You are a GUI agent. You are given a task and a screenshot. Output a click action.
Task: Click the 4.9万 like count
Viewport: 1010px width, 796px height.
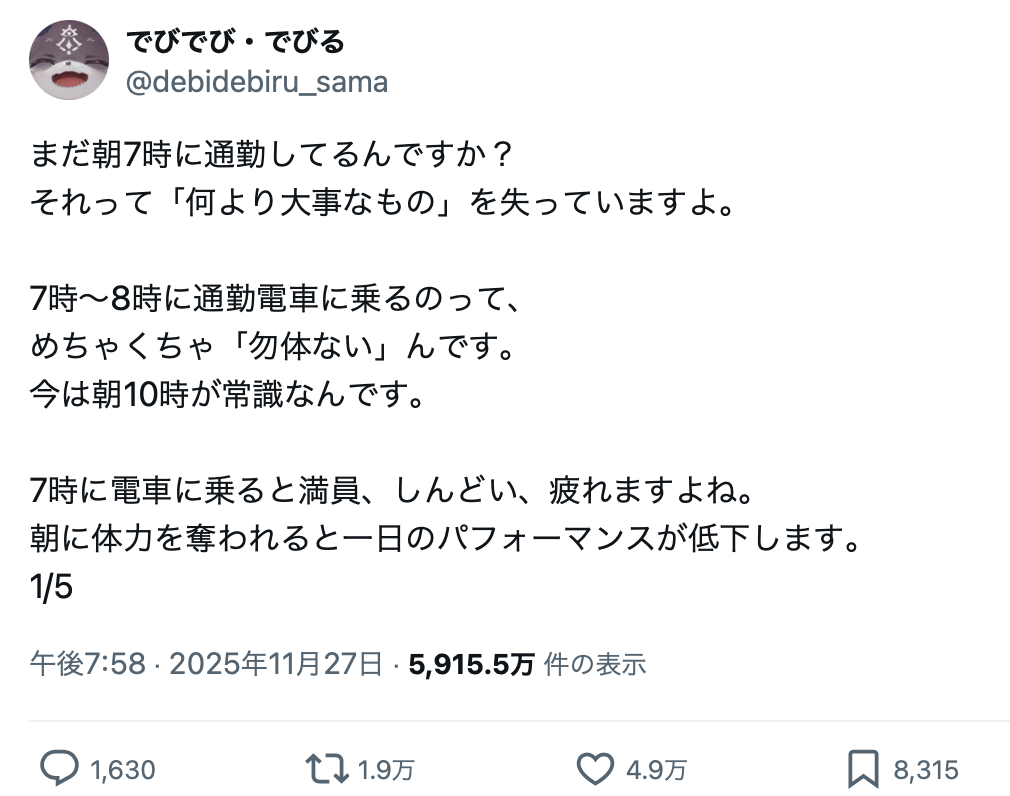click(x=656, y=769)
